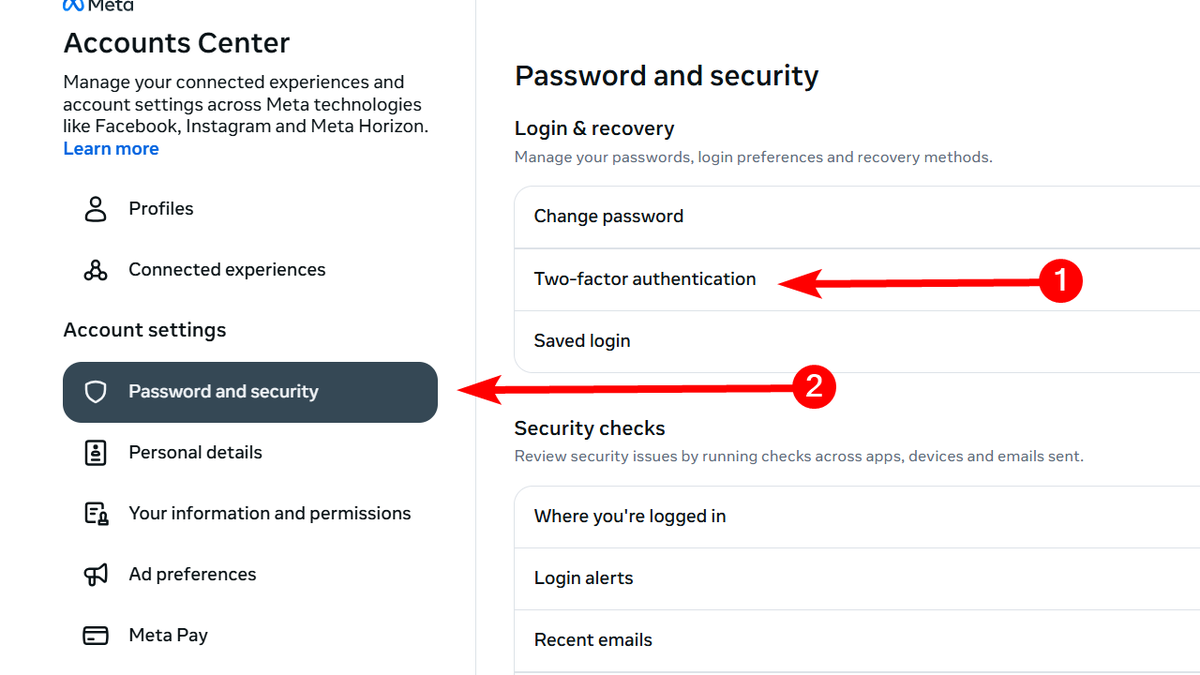The width and height of the screenshot is (1200, 675).
Task: Select the Saved login row
Action: tap(582, 341)
